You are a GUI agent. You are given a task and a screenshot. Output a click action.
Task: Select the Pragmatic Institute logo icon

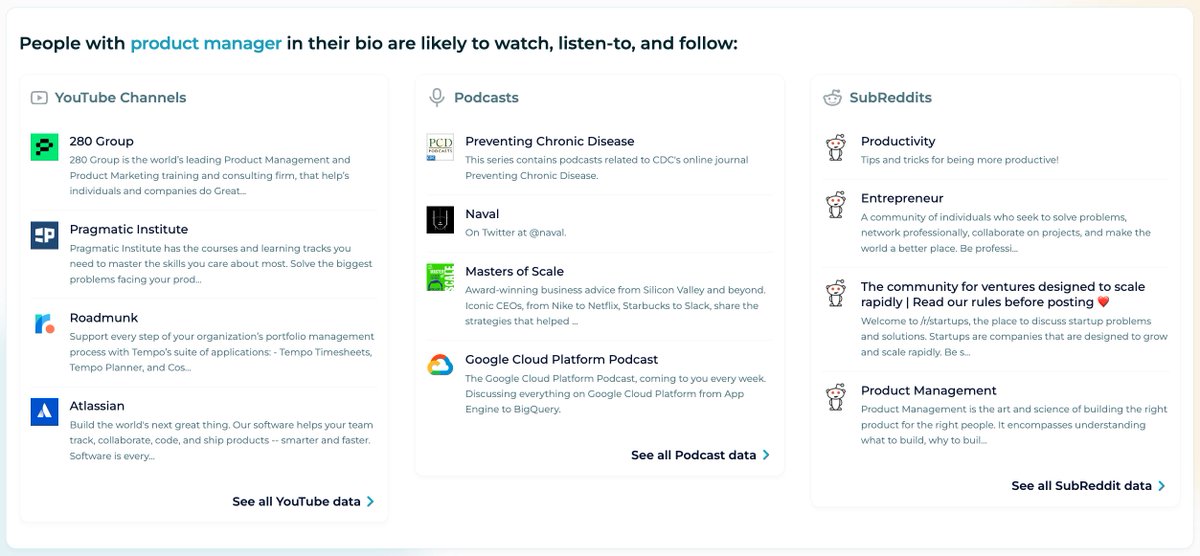tap(45, 235)
